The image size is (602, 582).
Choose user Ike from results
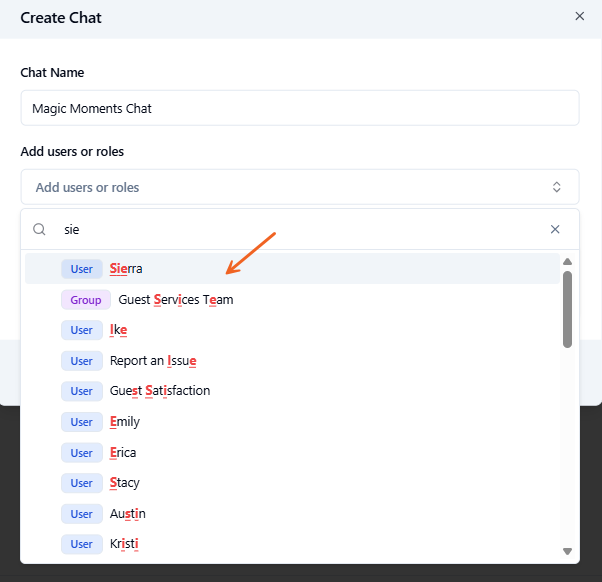coord(118,330)
